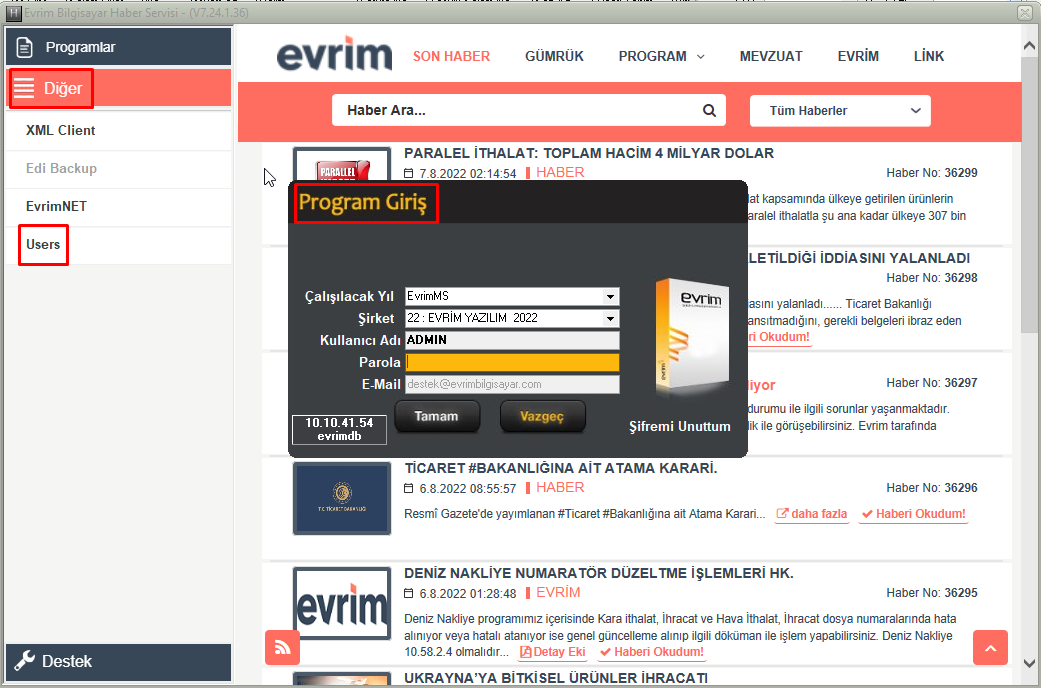Open XML Client in the sidebar

pos(118,131)
